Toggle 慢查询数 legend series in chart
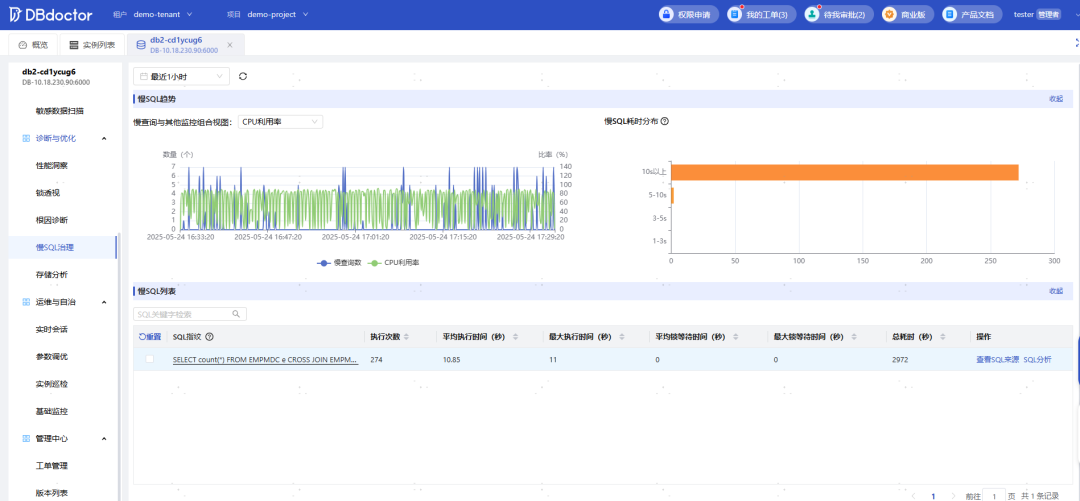The height and width of the screenshot is (501, 1080). [338, 262]
